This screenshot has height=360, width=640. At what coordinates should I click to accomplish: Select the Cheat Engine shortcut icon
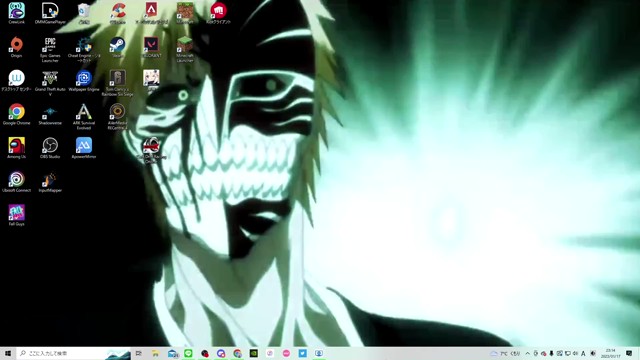[84, 49]
